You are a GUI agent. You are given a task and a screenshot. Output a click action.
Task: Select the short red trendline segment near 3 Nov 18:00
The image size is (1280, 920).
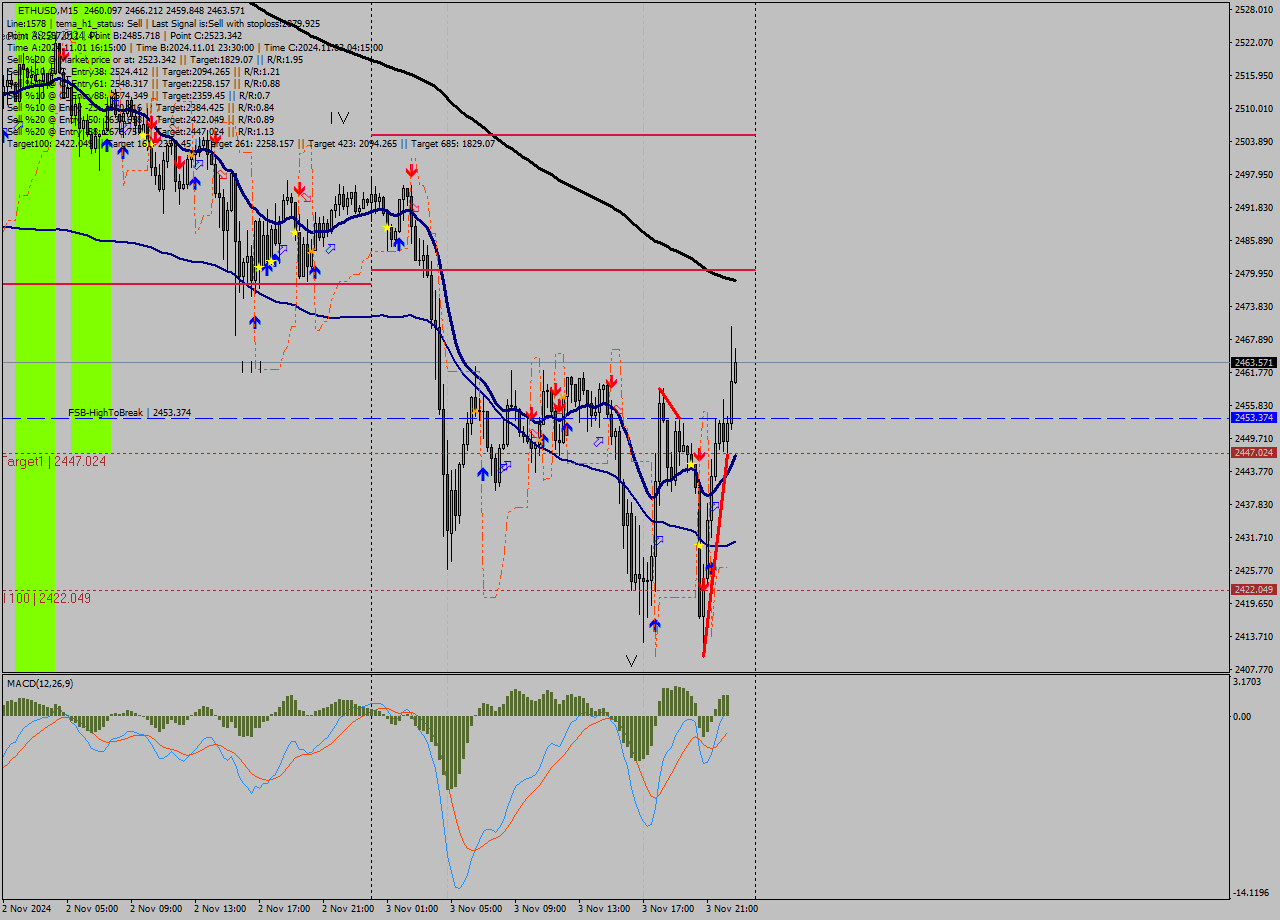[670, 403]
